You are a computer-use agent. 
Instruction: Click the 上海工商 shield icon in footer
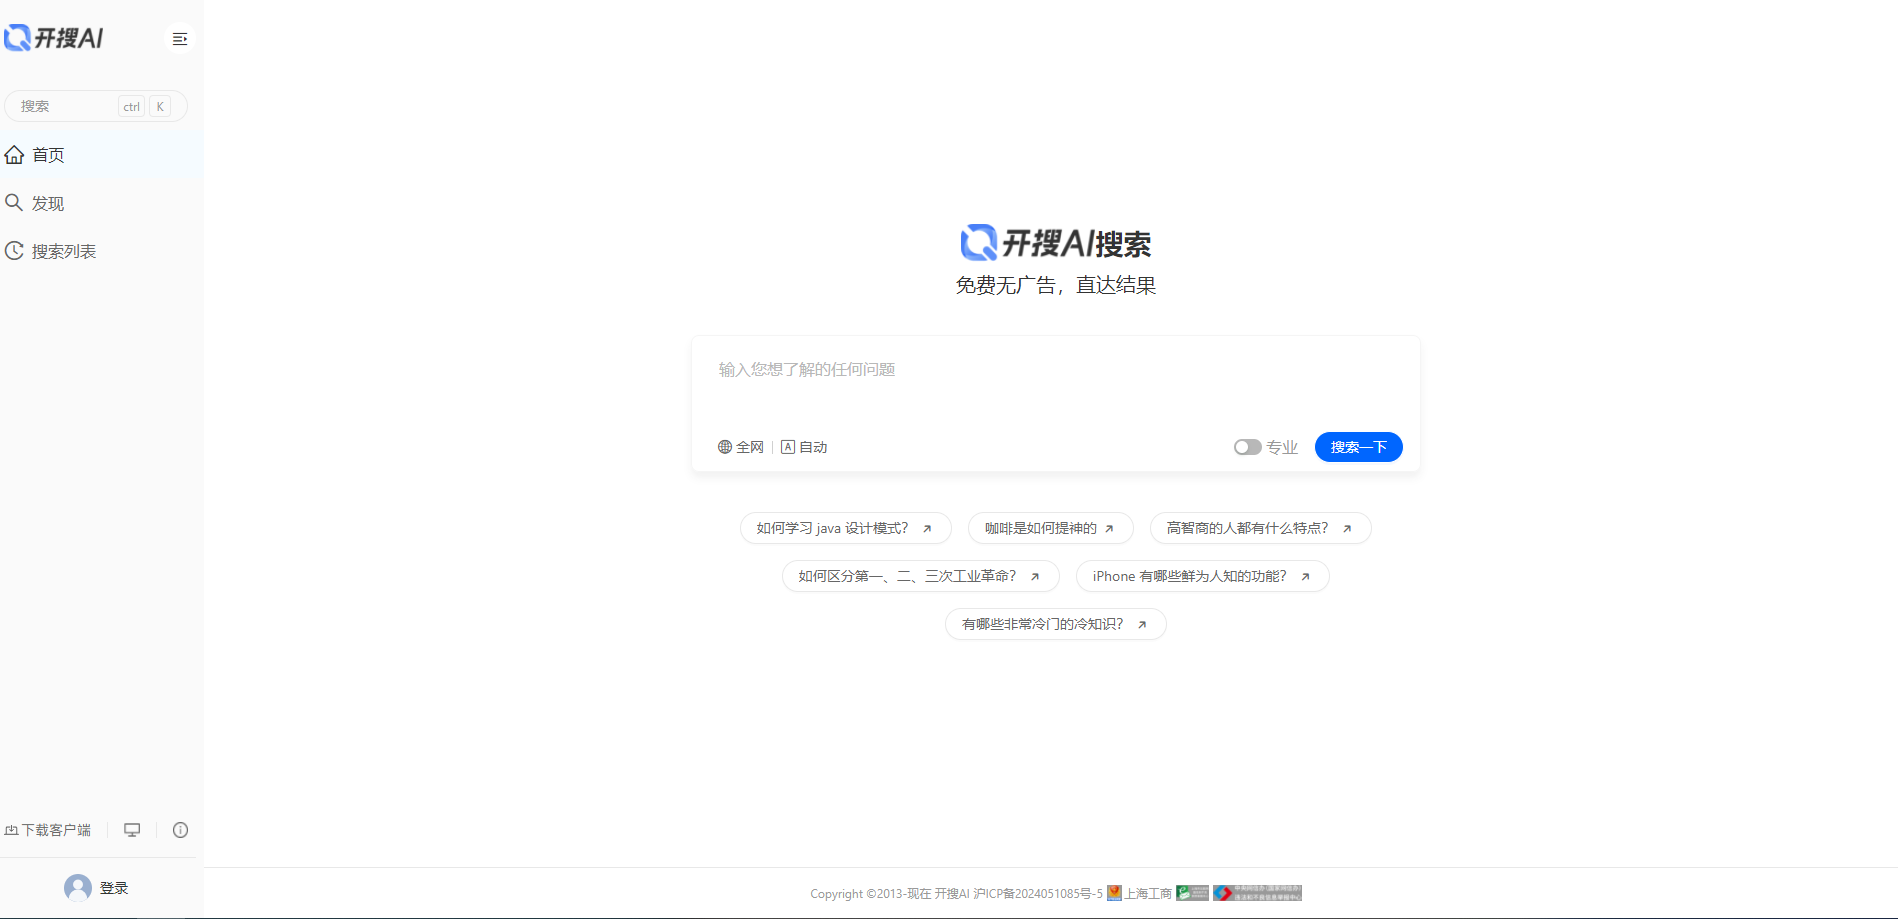[1114, 893]
